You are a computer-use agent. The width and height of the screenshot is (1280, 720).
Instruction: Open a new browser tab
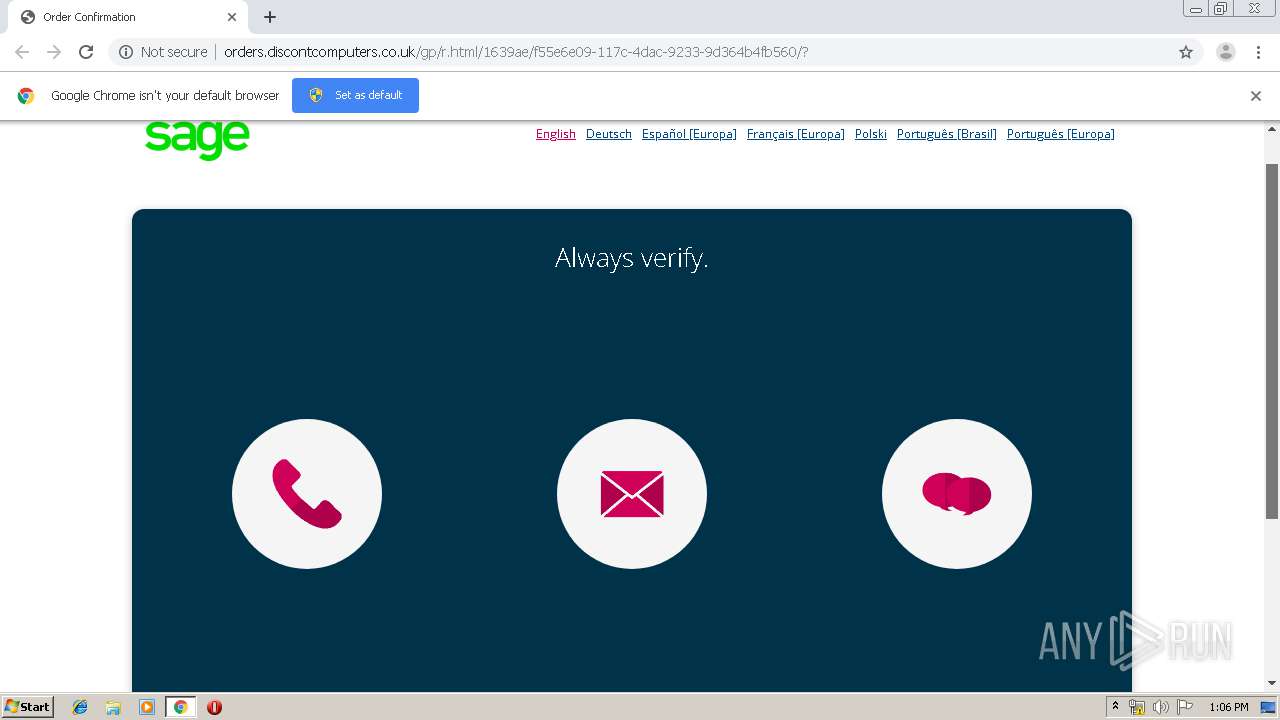270,17
